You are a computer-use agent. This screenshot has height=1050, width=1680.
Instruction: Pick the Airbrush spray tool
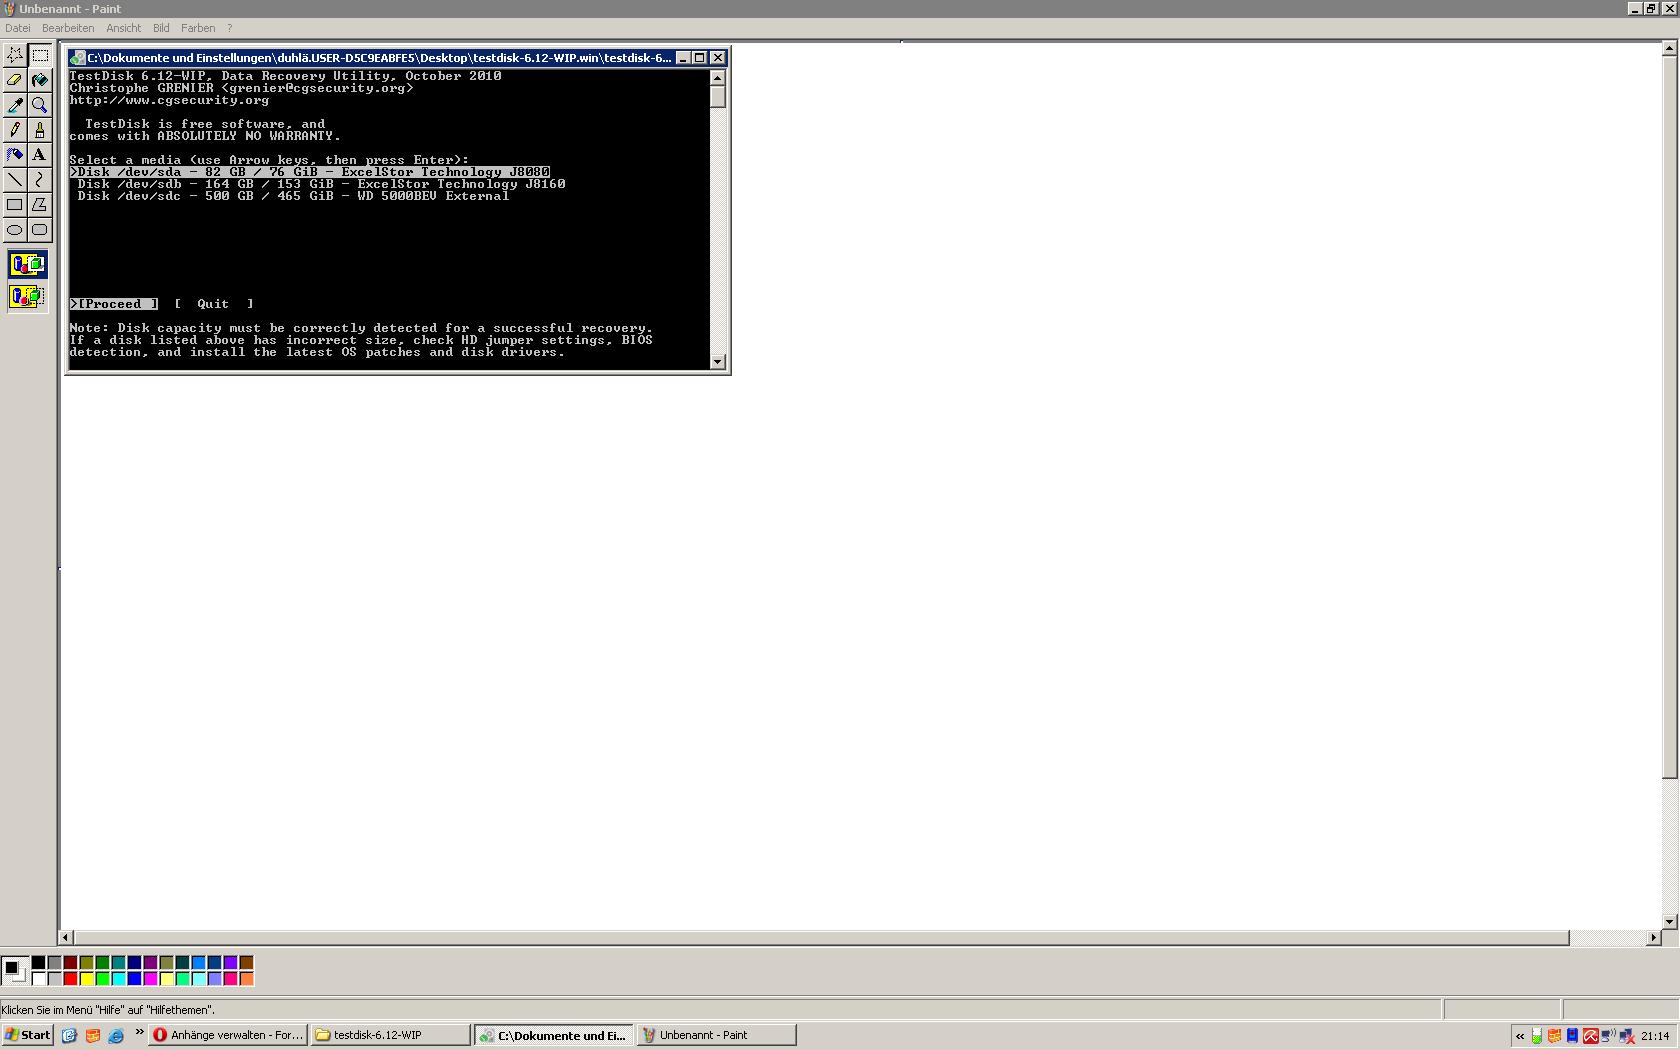click(15, 155)
